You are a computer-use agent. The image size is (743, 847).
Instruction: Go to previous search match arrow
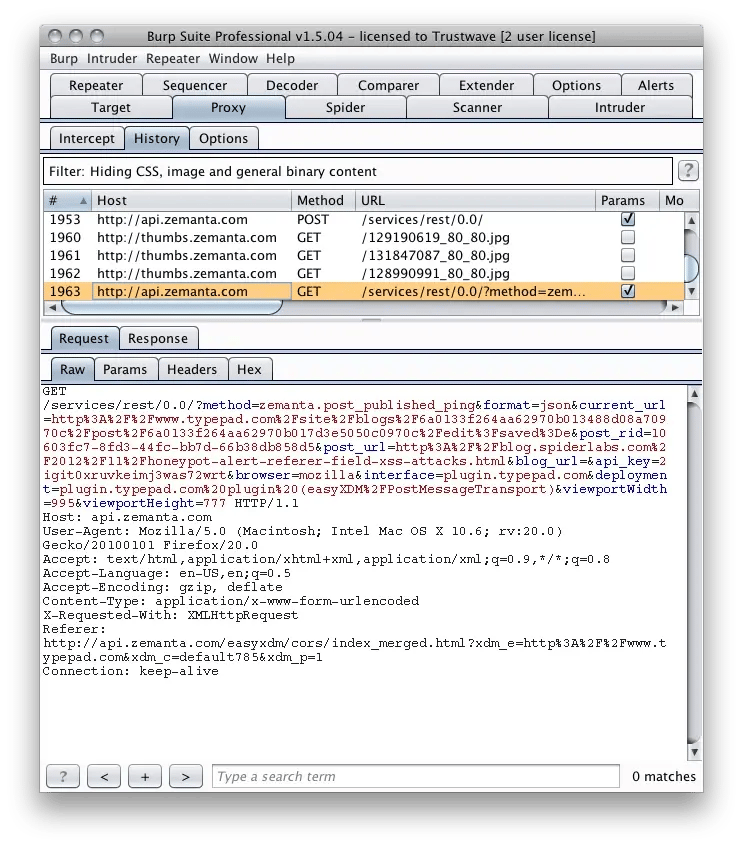tap(104, 776)
